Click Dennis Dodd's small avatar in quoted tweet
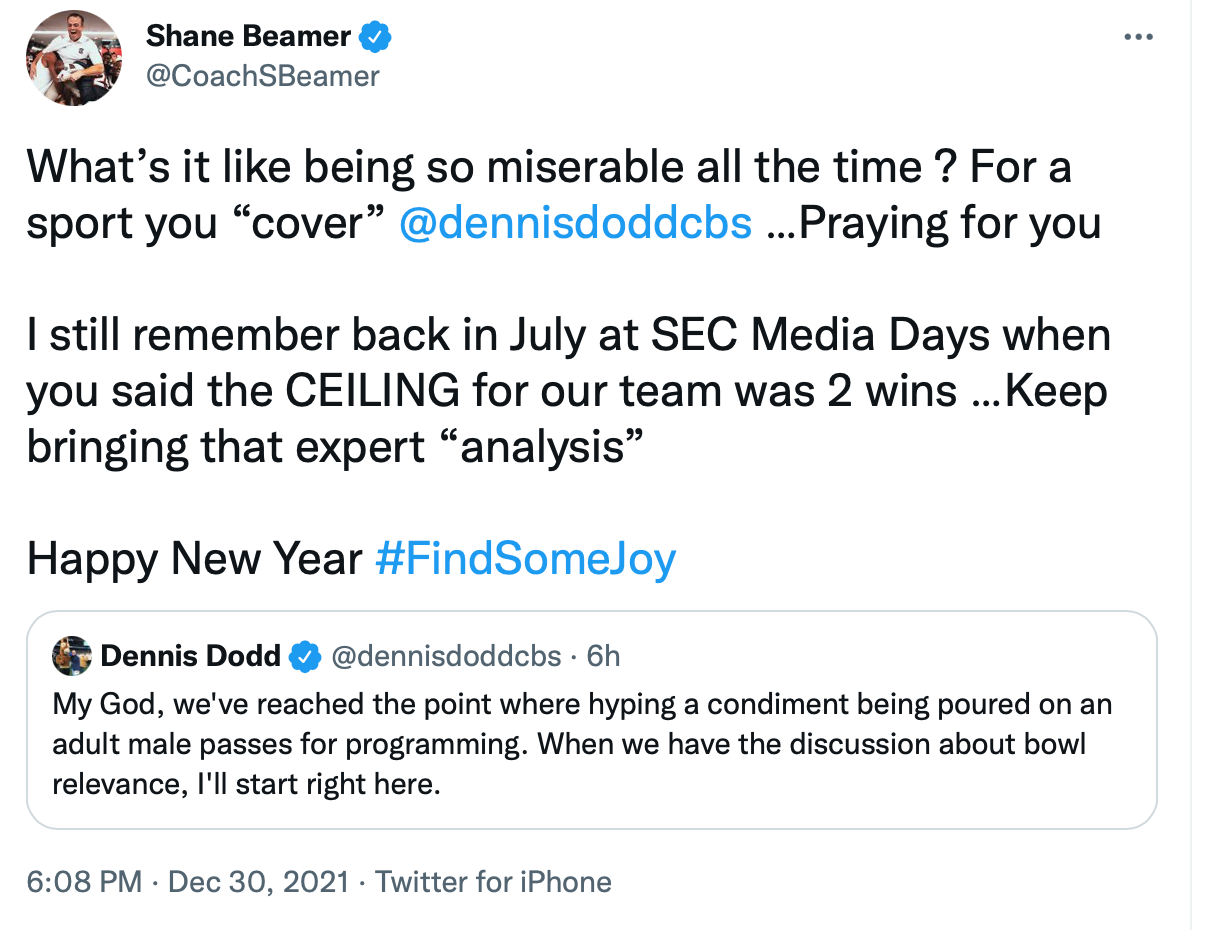The width and height of the screenshot is (1232, 930). [72, 656]
